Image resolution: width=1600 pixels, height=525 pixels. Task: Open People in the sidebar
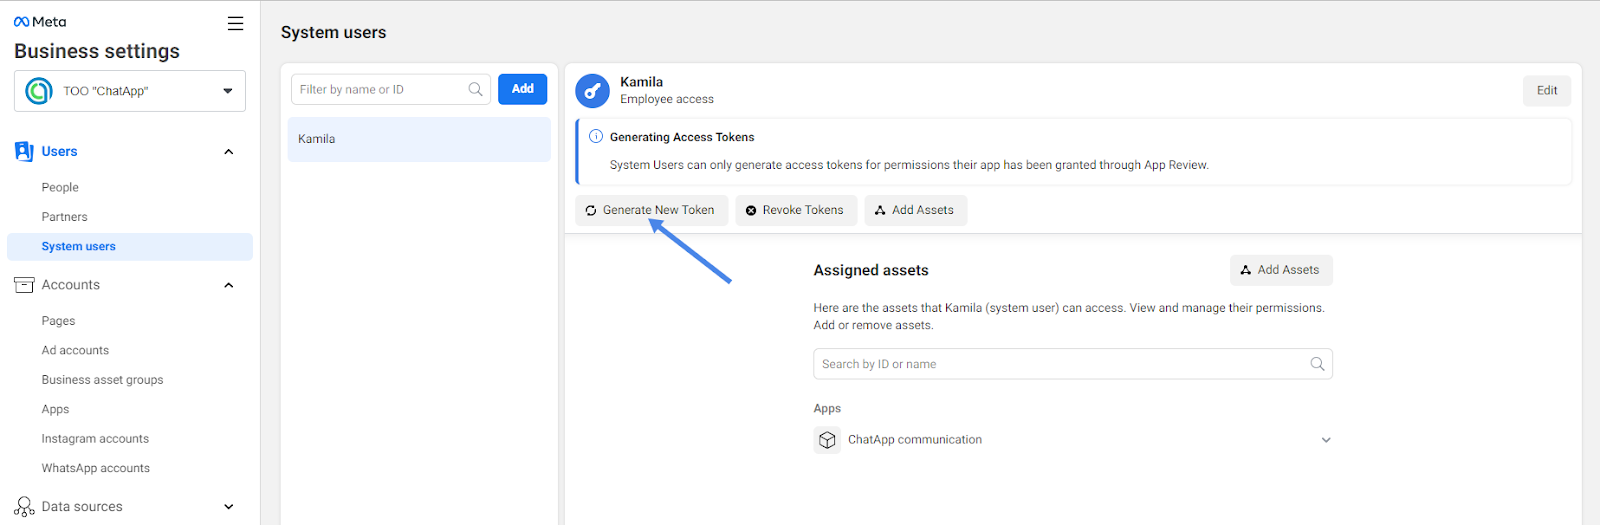(60, 187)
